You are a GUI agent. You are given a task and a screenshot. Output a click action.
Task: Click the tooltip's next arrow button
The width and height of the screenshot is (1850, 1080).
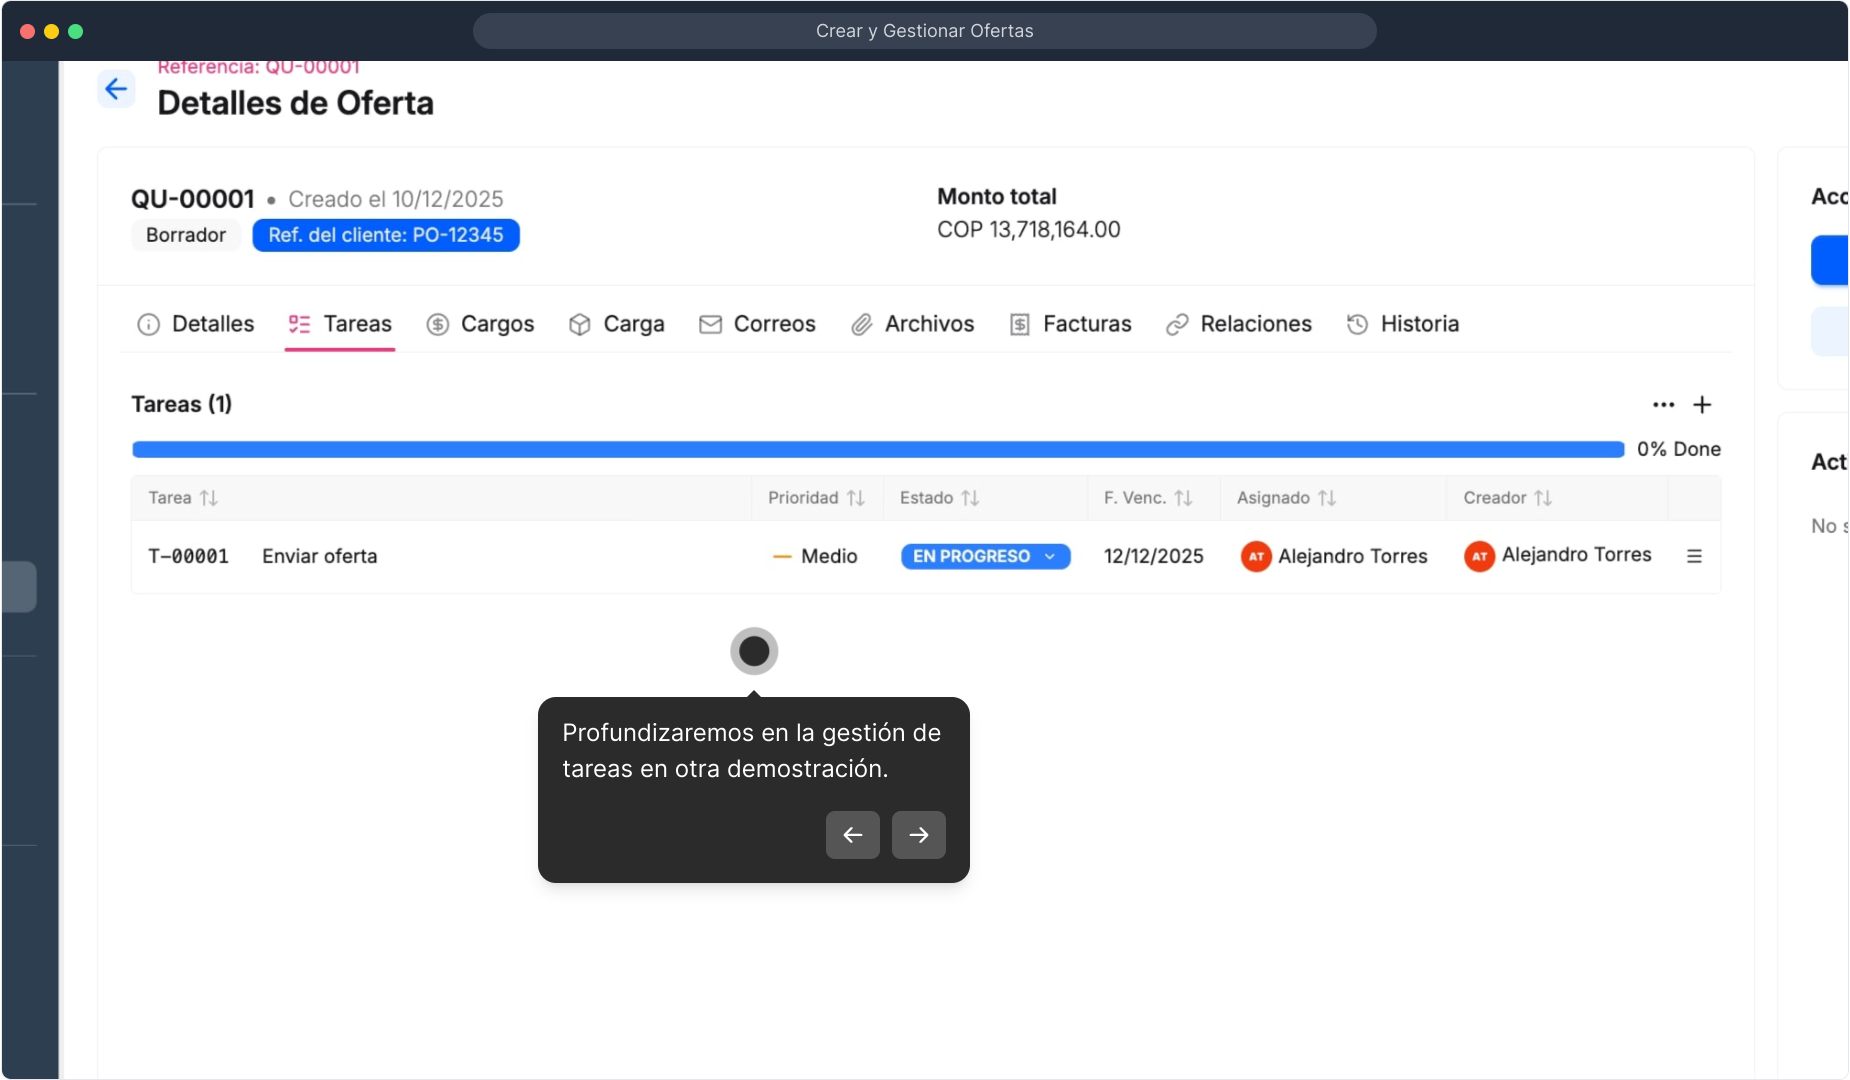[918, 835]
